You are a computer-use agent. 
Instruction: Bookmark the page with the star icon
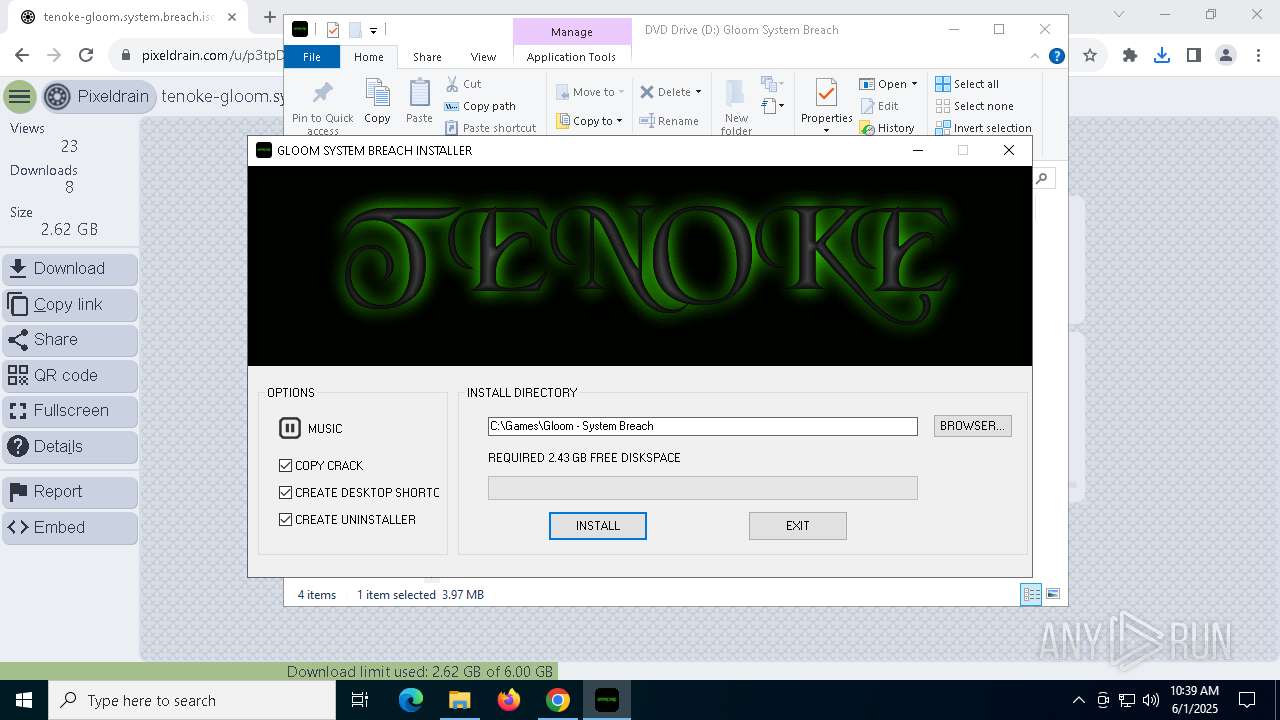pos(1090,56)
